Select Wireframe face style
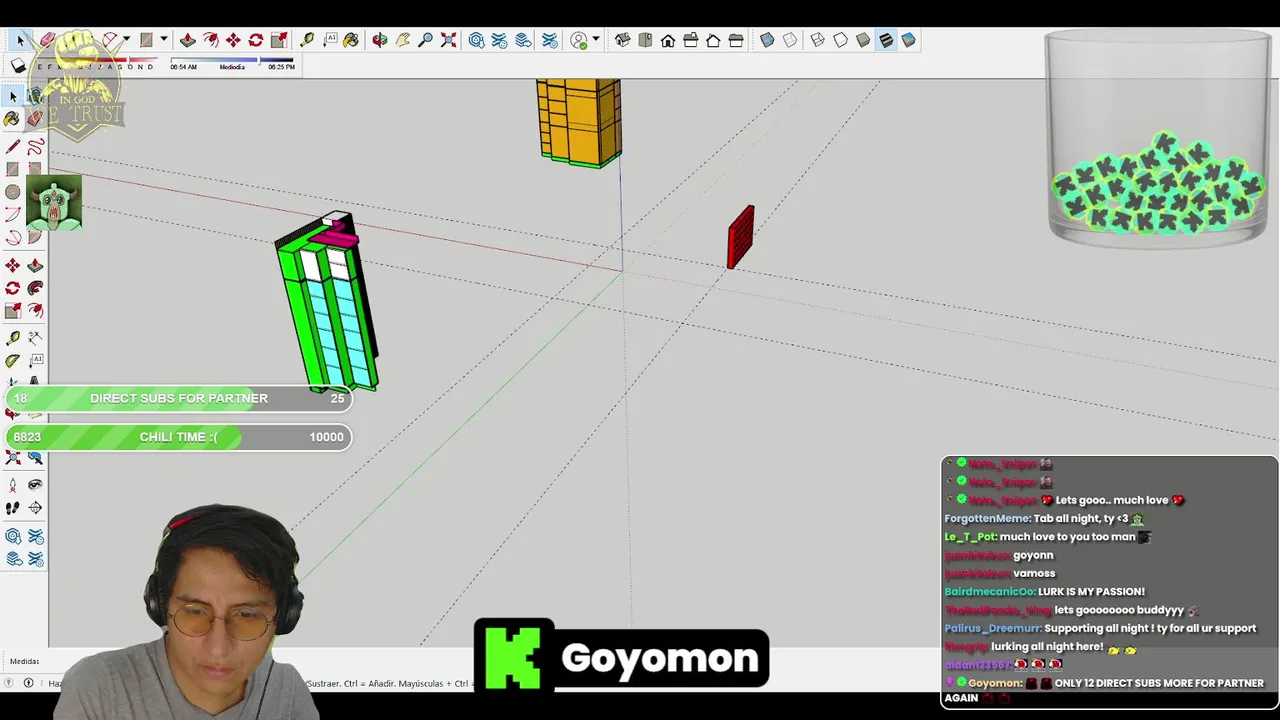This screenshot has width=1280, height=720. coord(817,40)
